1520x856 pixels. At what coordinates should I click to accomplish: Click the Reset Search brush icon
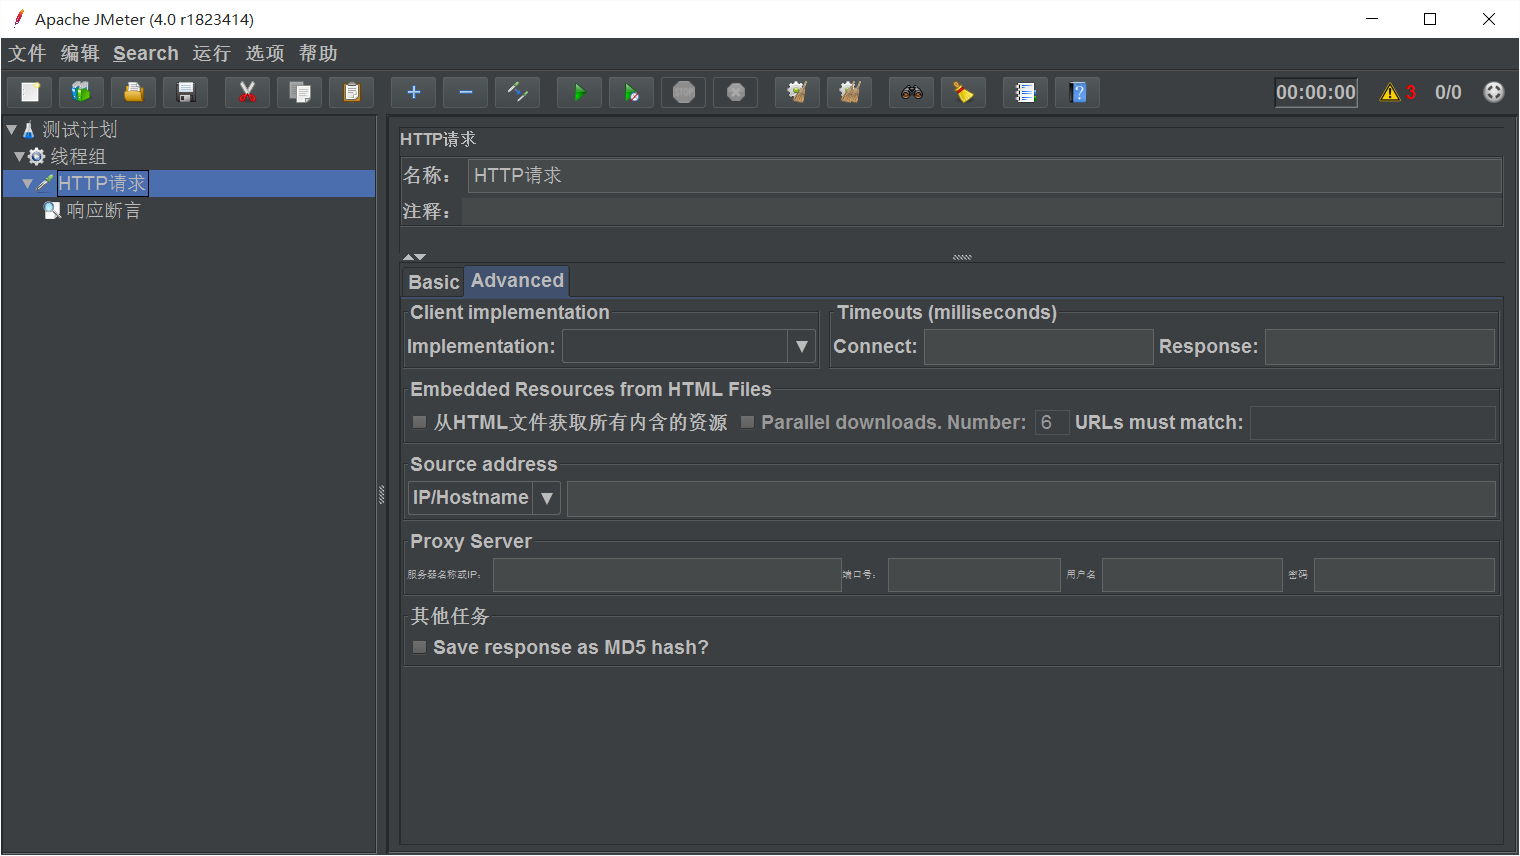coord(964,92)
